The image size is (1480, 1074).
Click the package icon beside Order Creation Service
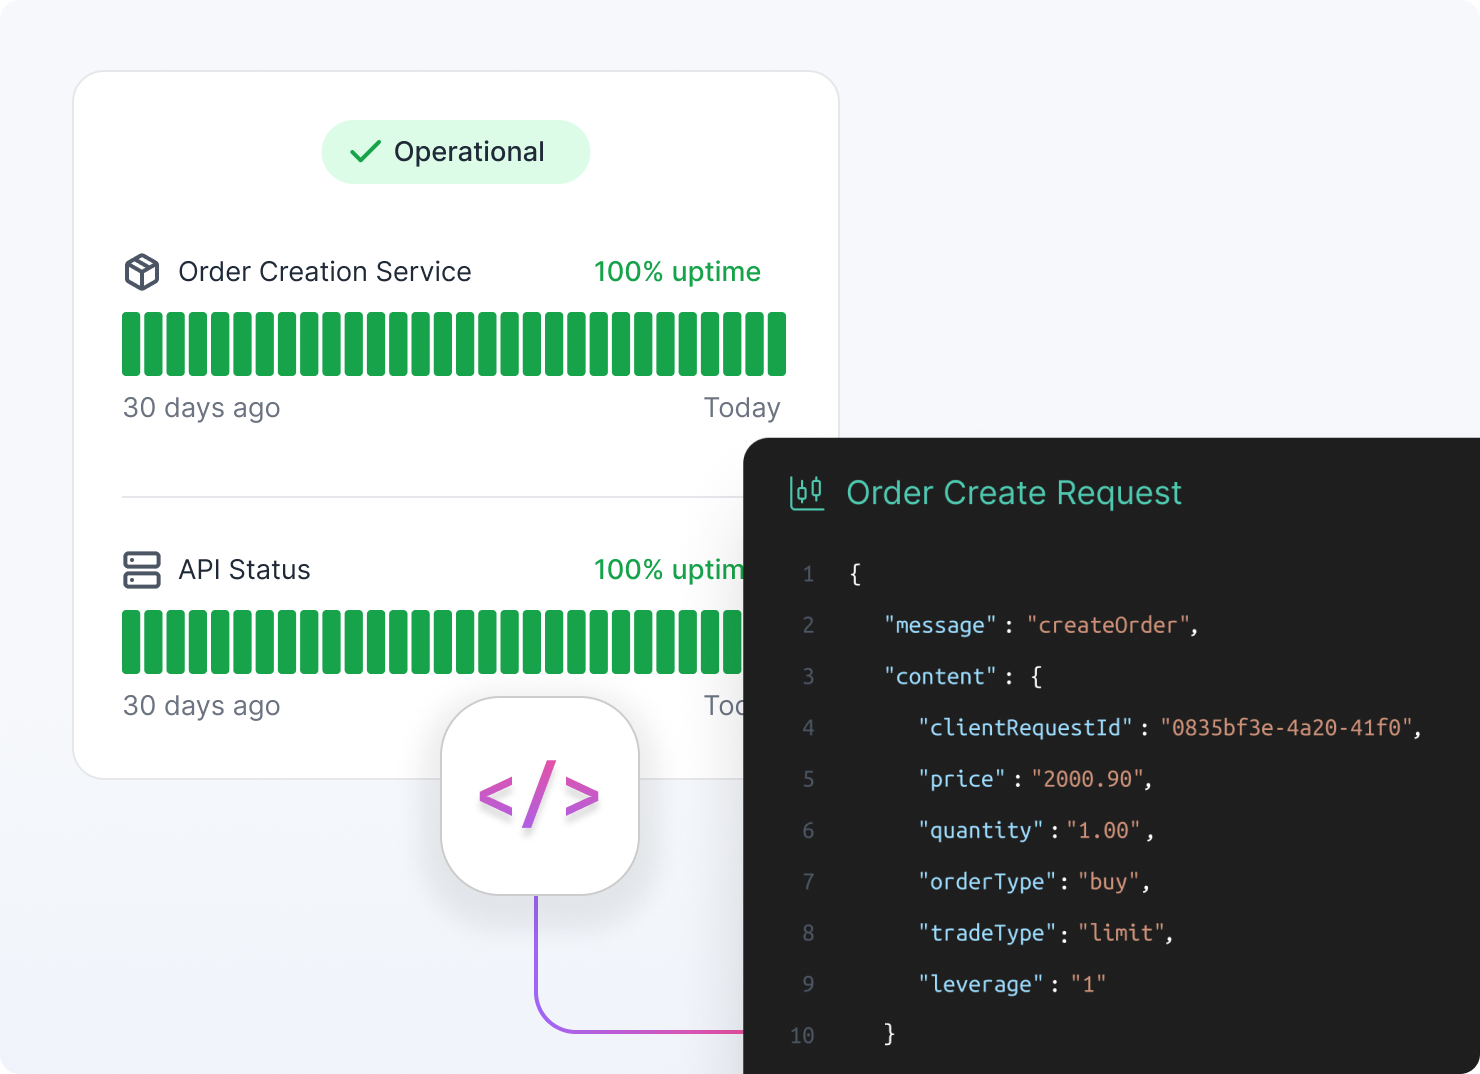[x=142, y=271]
